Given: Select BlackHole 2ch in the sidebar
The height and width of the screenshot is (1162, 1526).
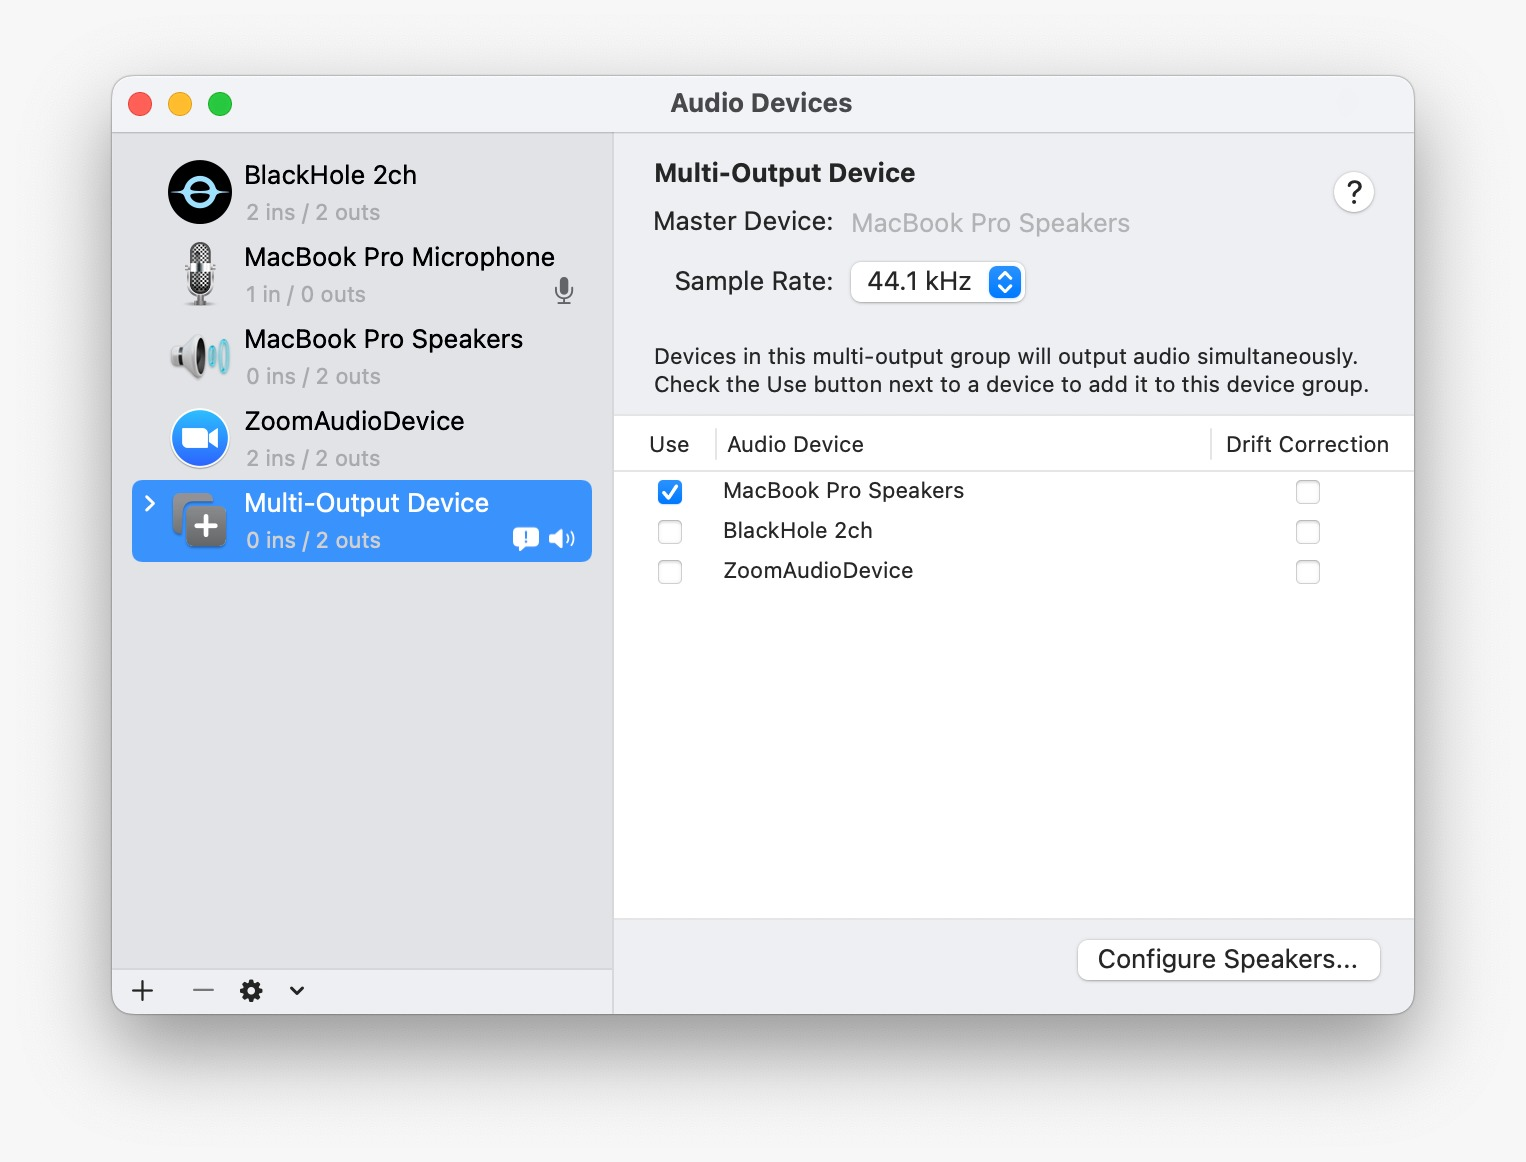Looking at the screenshot, I should tap(362, 192).
